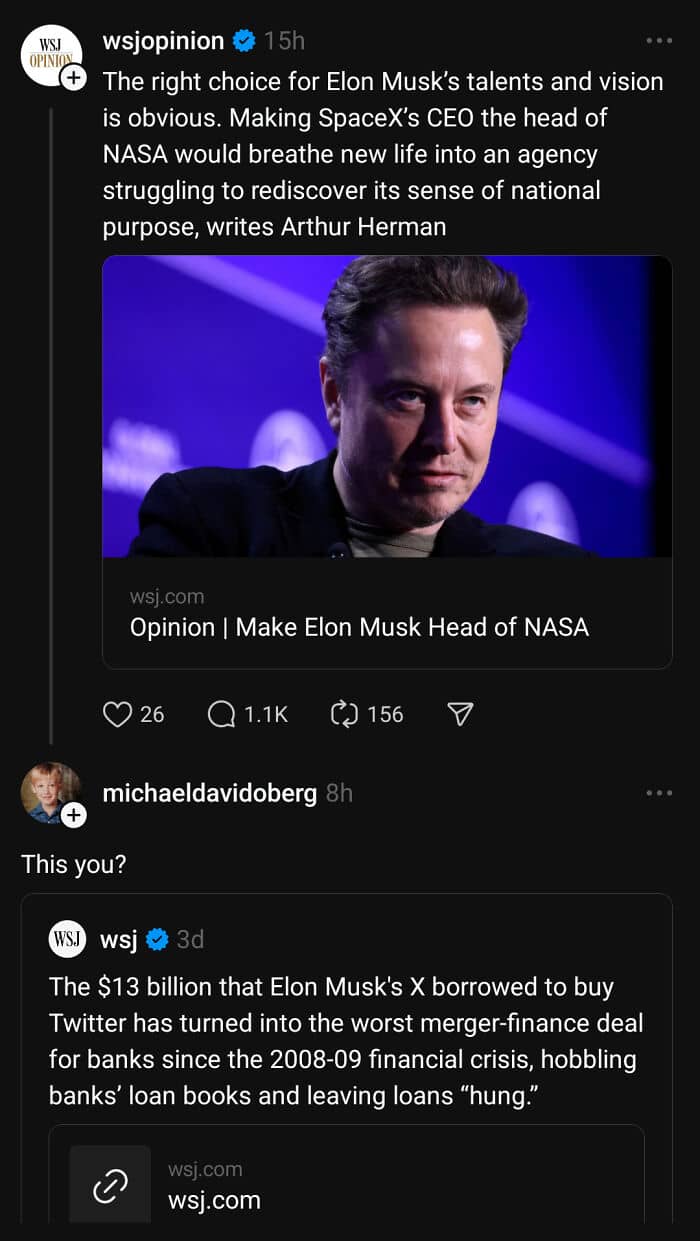Image resolution: width=700 pixels, height=1241 pixels.
Task: Like the wsjopinion post with the heart icon
Action: [x=118, y=714]
